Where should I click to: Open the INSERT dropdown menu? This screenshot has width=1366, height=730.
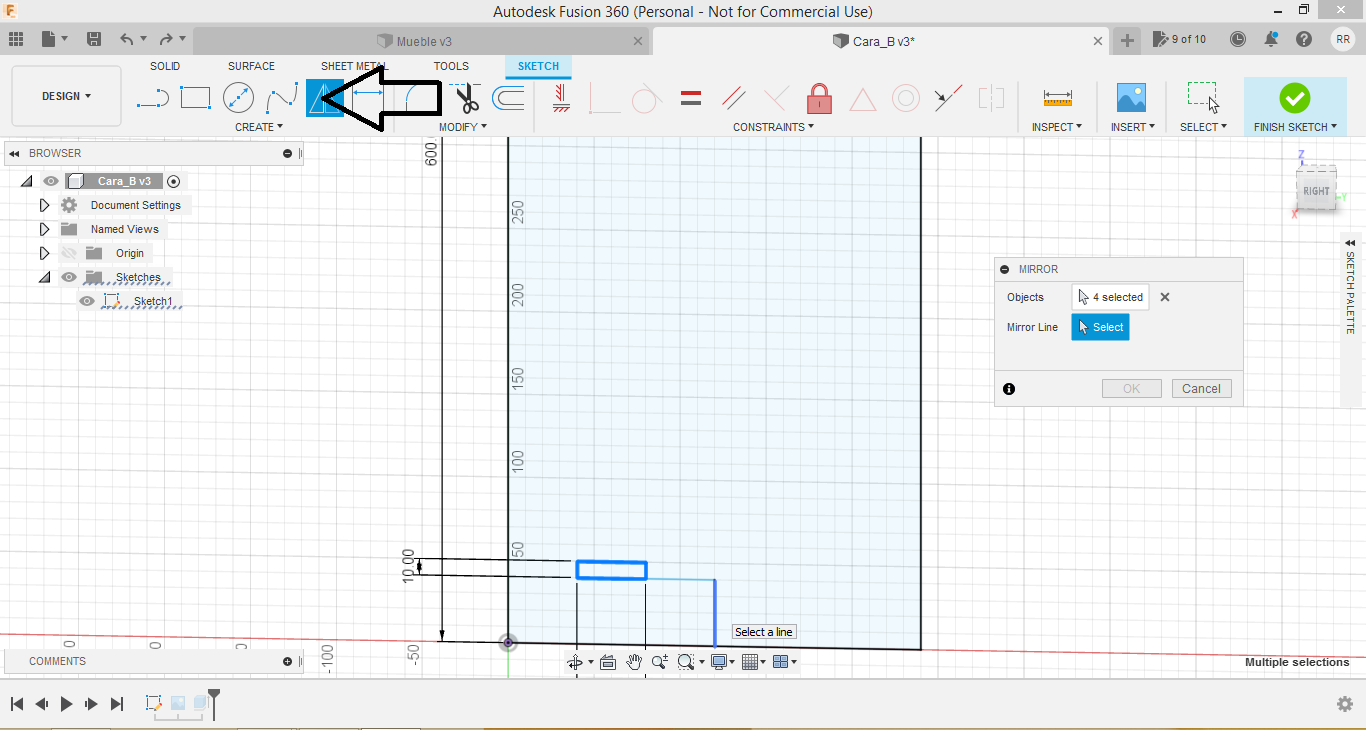click(x=1133, y=127)
